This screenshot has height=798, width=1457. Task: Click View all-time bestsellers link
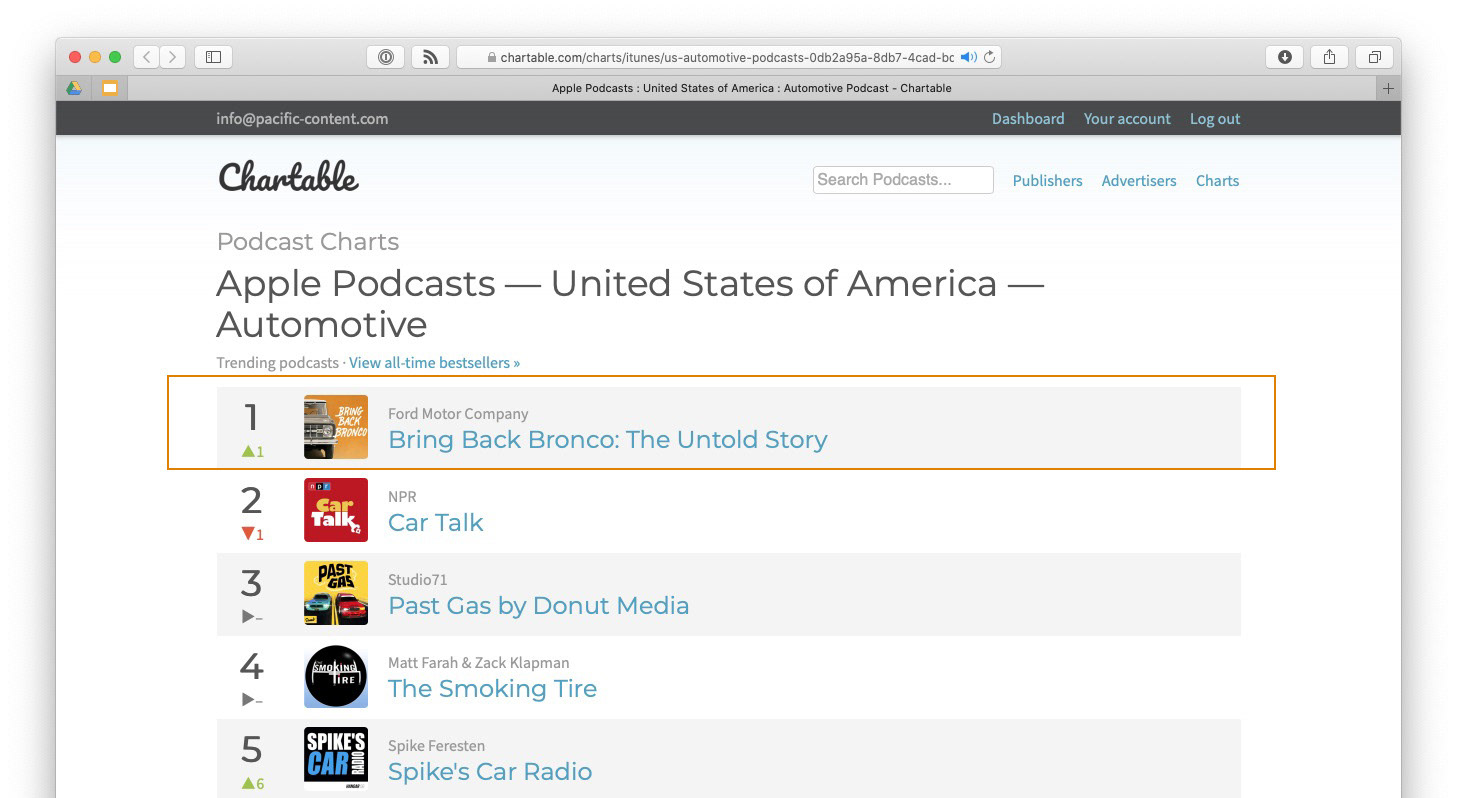tap(434, 363)
